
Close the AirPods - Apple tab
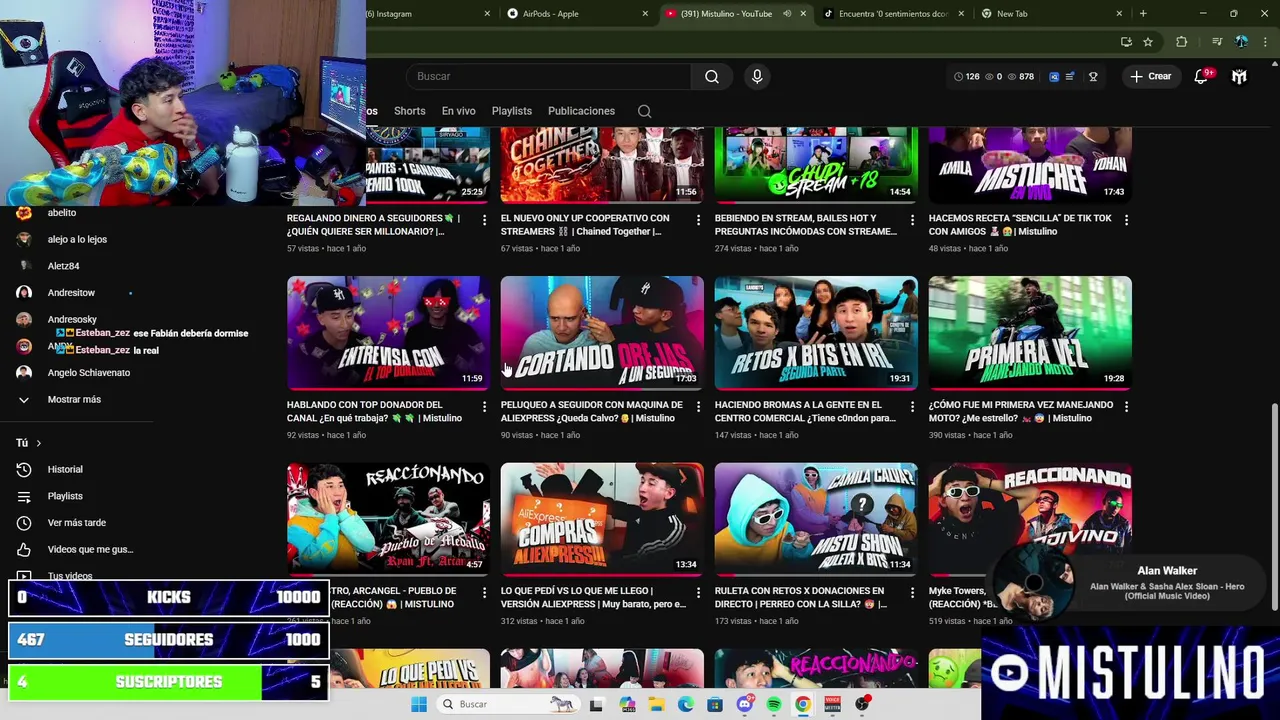(645, 14)
